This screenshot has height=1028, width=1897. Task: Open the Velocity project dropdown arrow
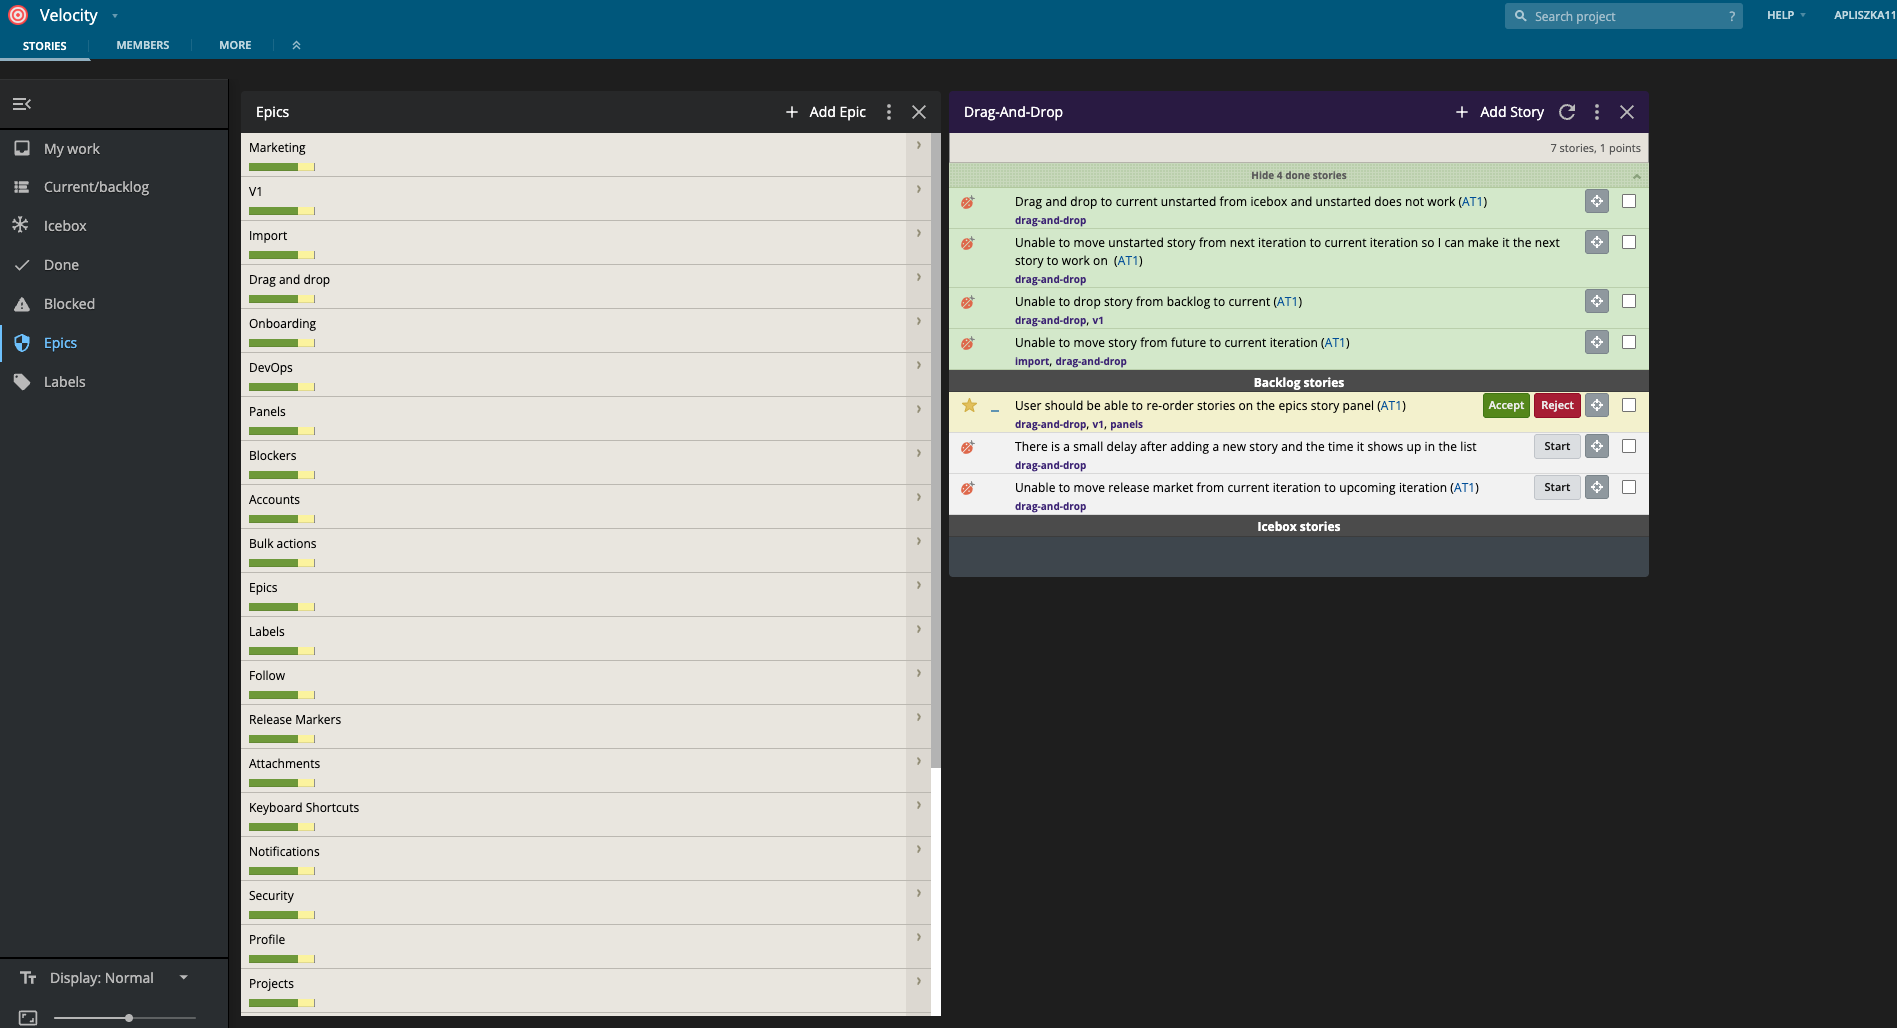pos(115,16)
